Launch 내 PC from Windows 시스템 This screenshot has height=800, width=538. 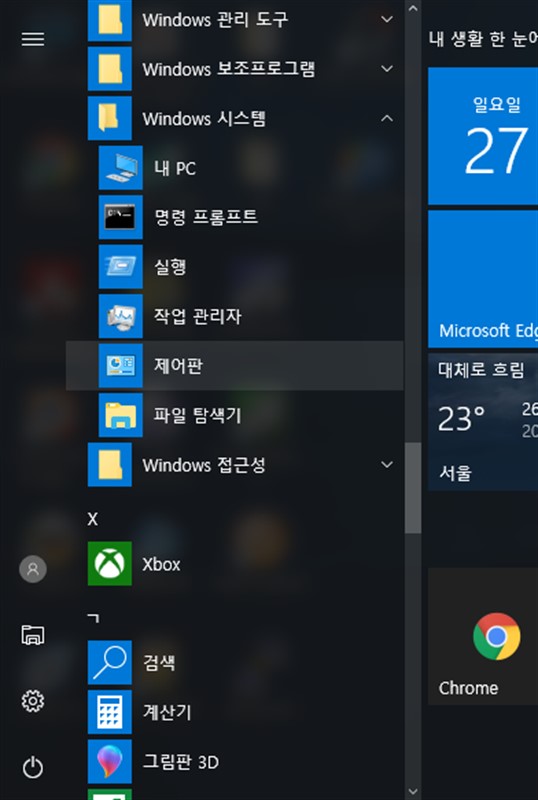click(x=235, y=167)
